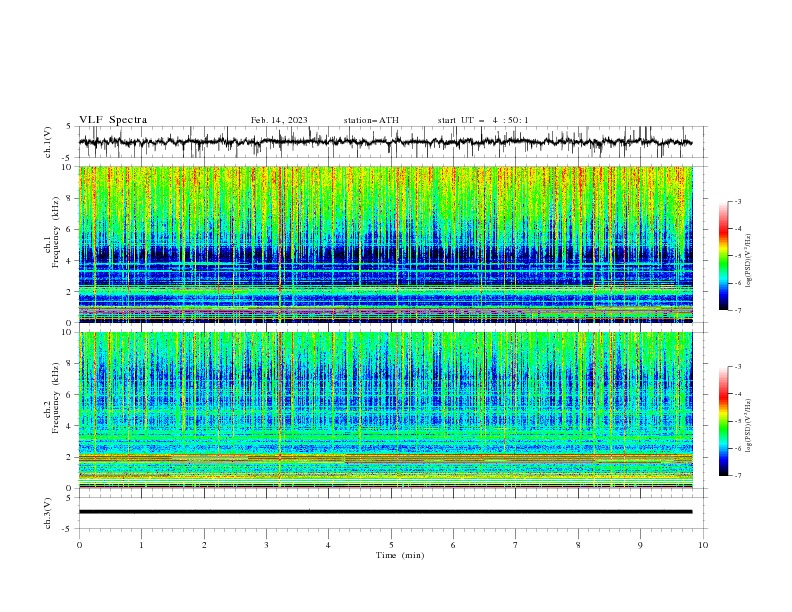This screenshot has height=612, width=792.
Task: Click the ch.3(V) axis label
Action: pos(48,513)
